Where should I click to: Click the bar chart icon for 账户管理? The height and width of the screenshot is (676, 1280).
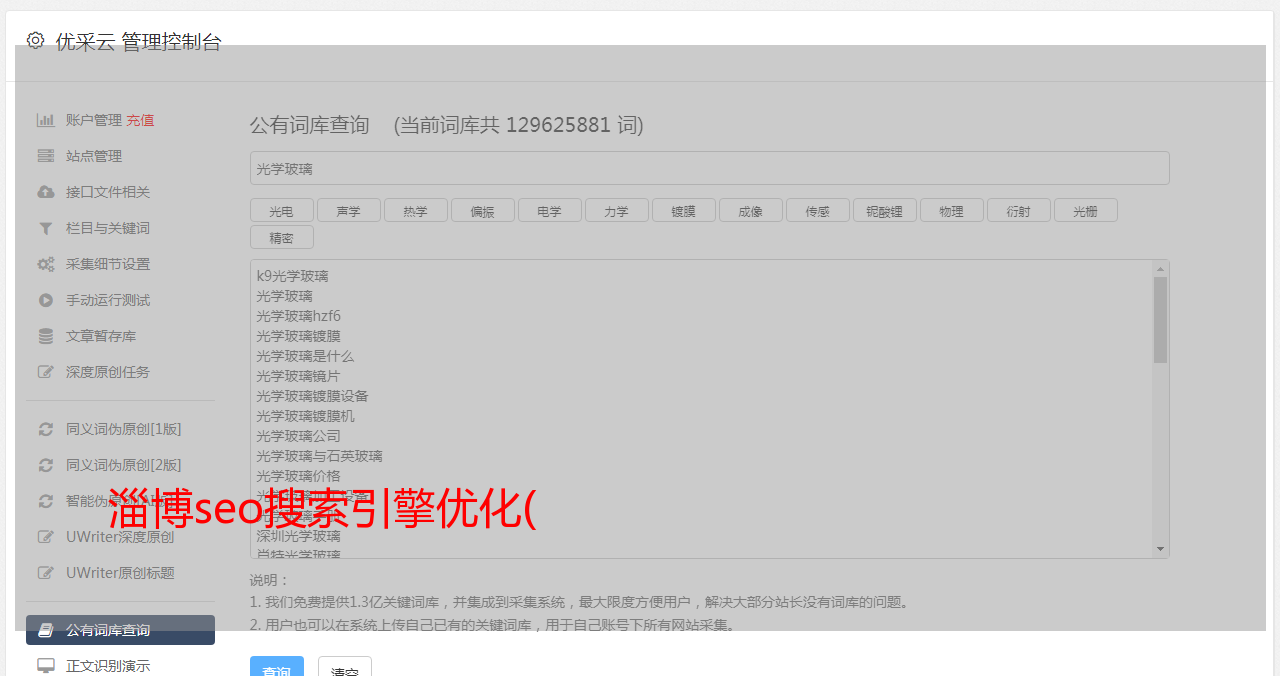tap(46, 120)
